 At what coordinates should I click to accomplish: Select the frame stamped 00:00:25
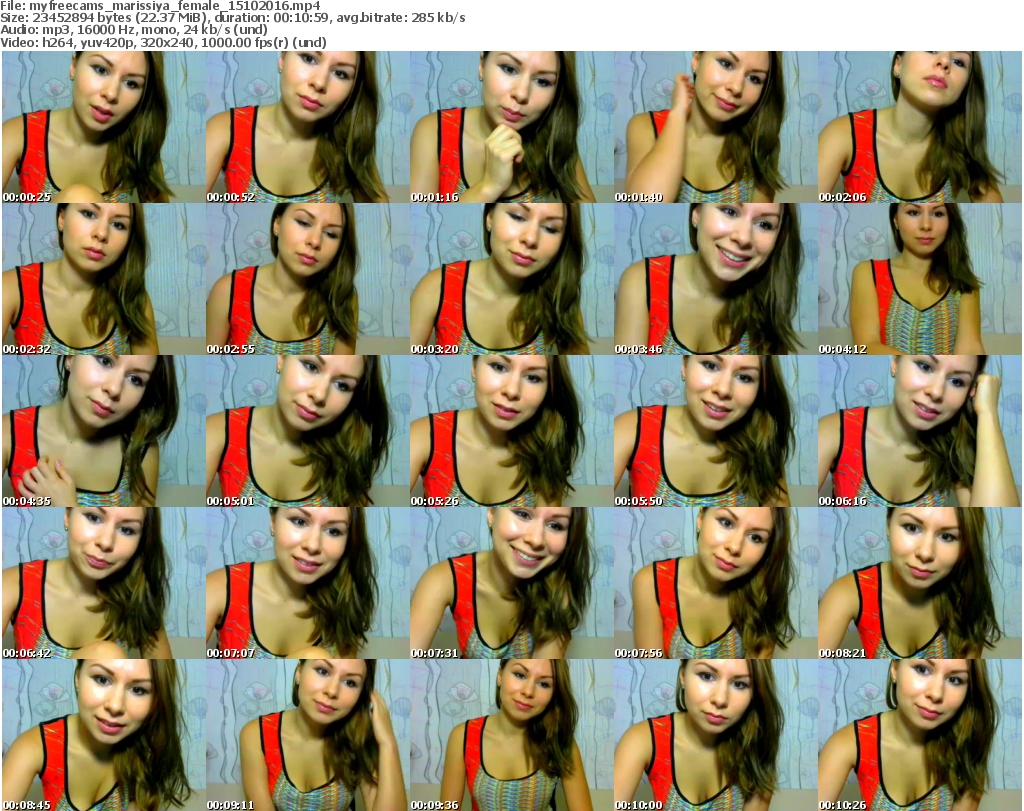[103, 127]
